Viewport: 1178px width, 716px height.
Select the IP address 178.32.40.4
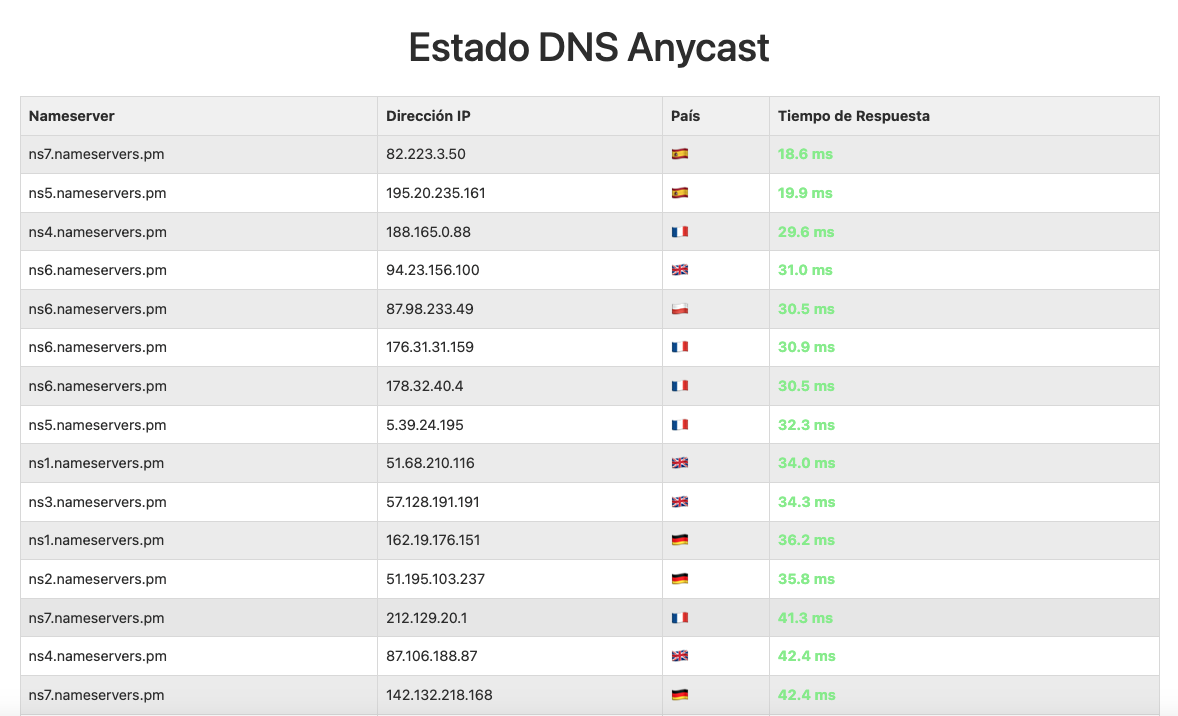coord(425,386)
